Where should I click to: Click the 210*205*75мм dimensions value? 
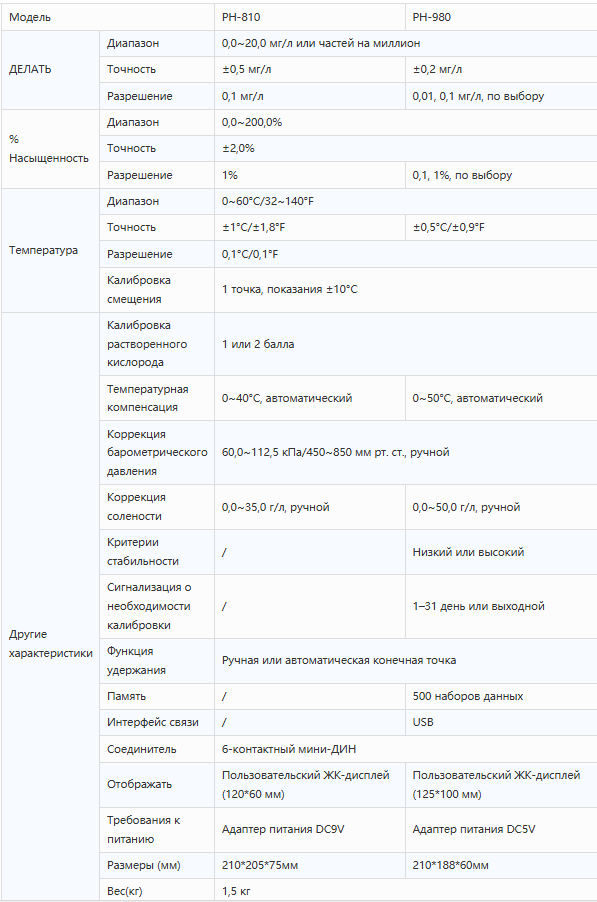pos(260,865)
